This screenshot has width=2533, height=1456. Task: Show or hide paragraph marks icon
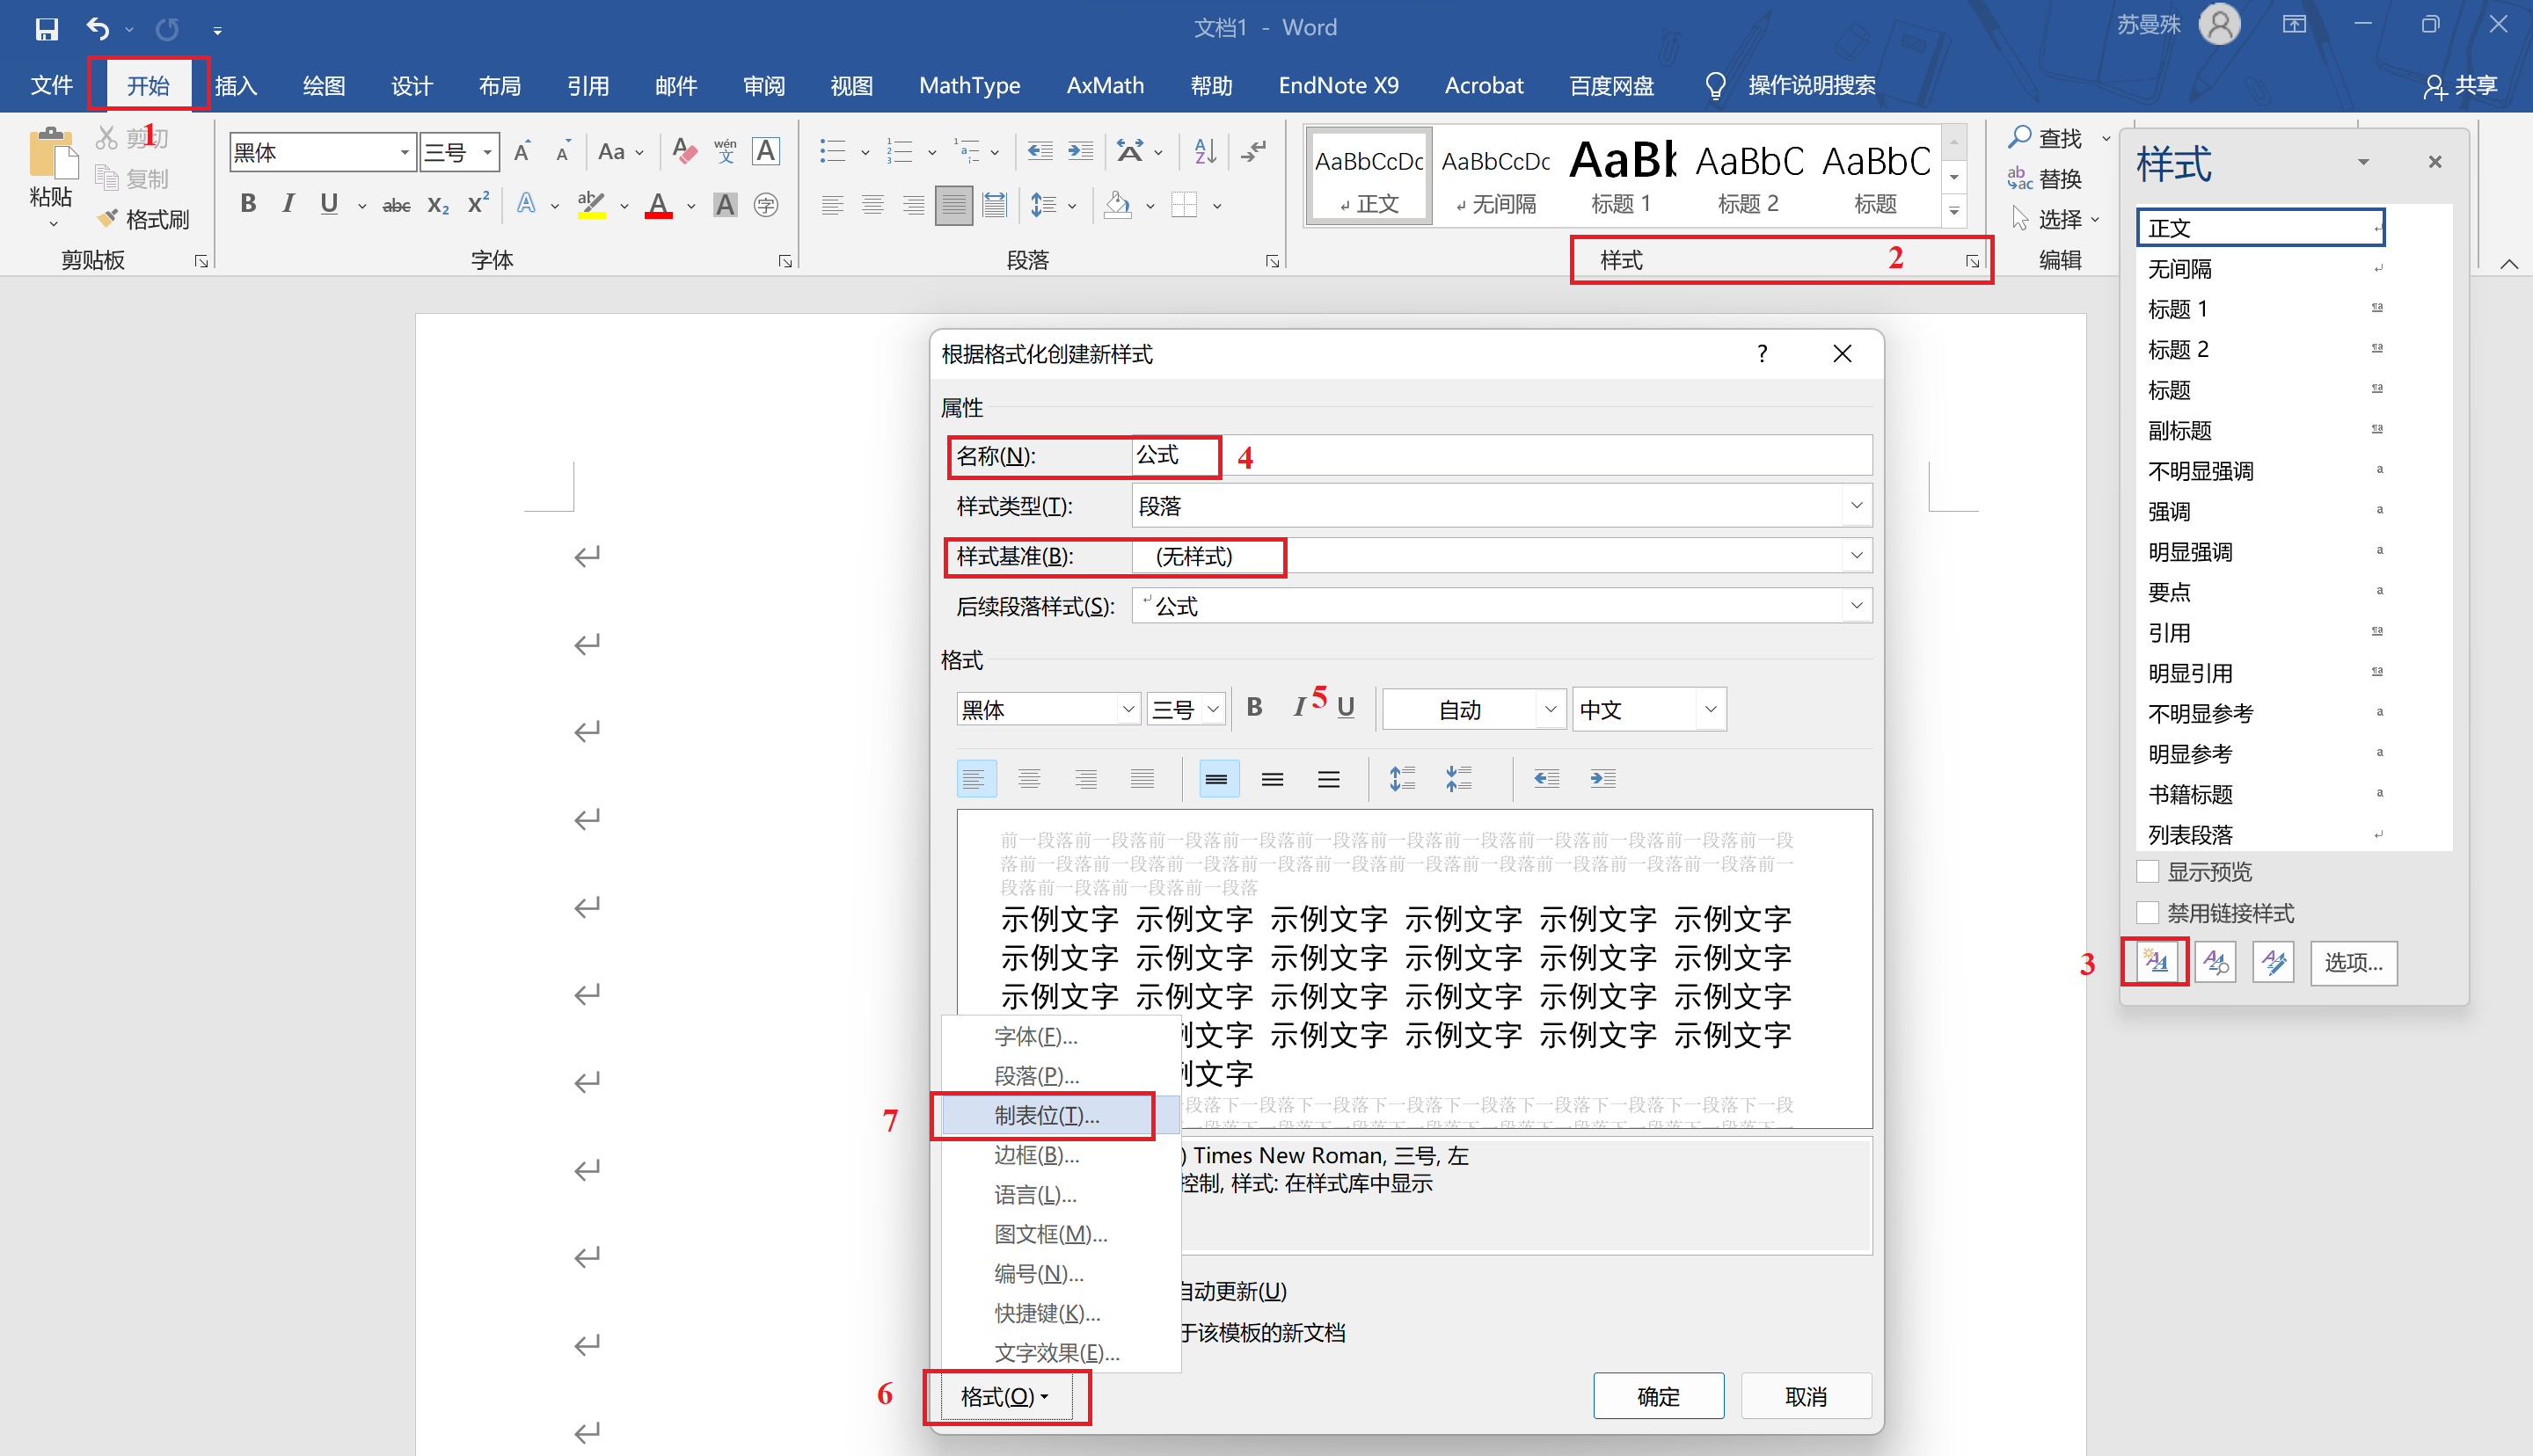click(x=1253, y=151)
